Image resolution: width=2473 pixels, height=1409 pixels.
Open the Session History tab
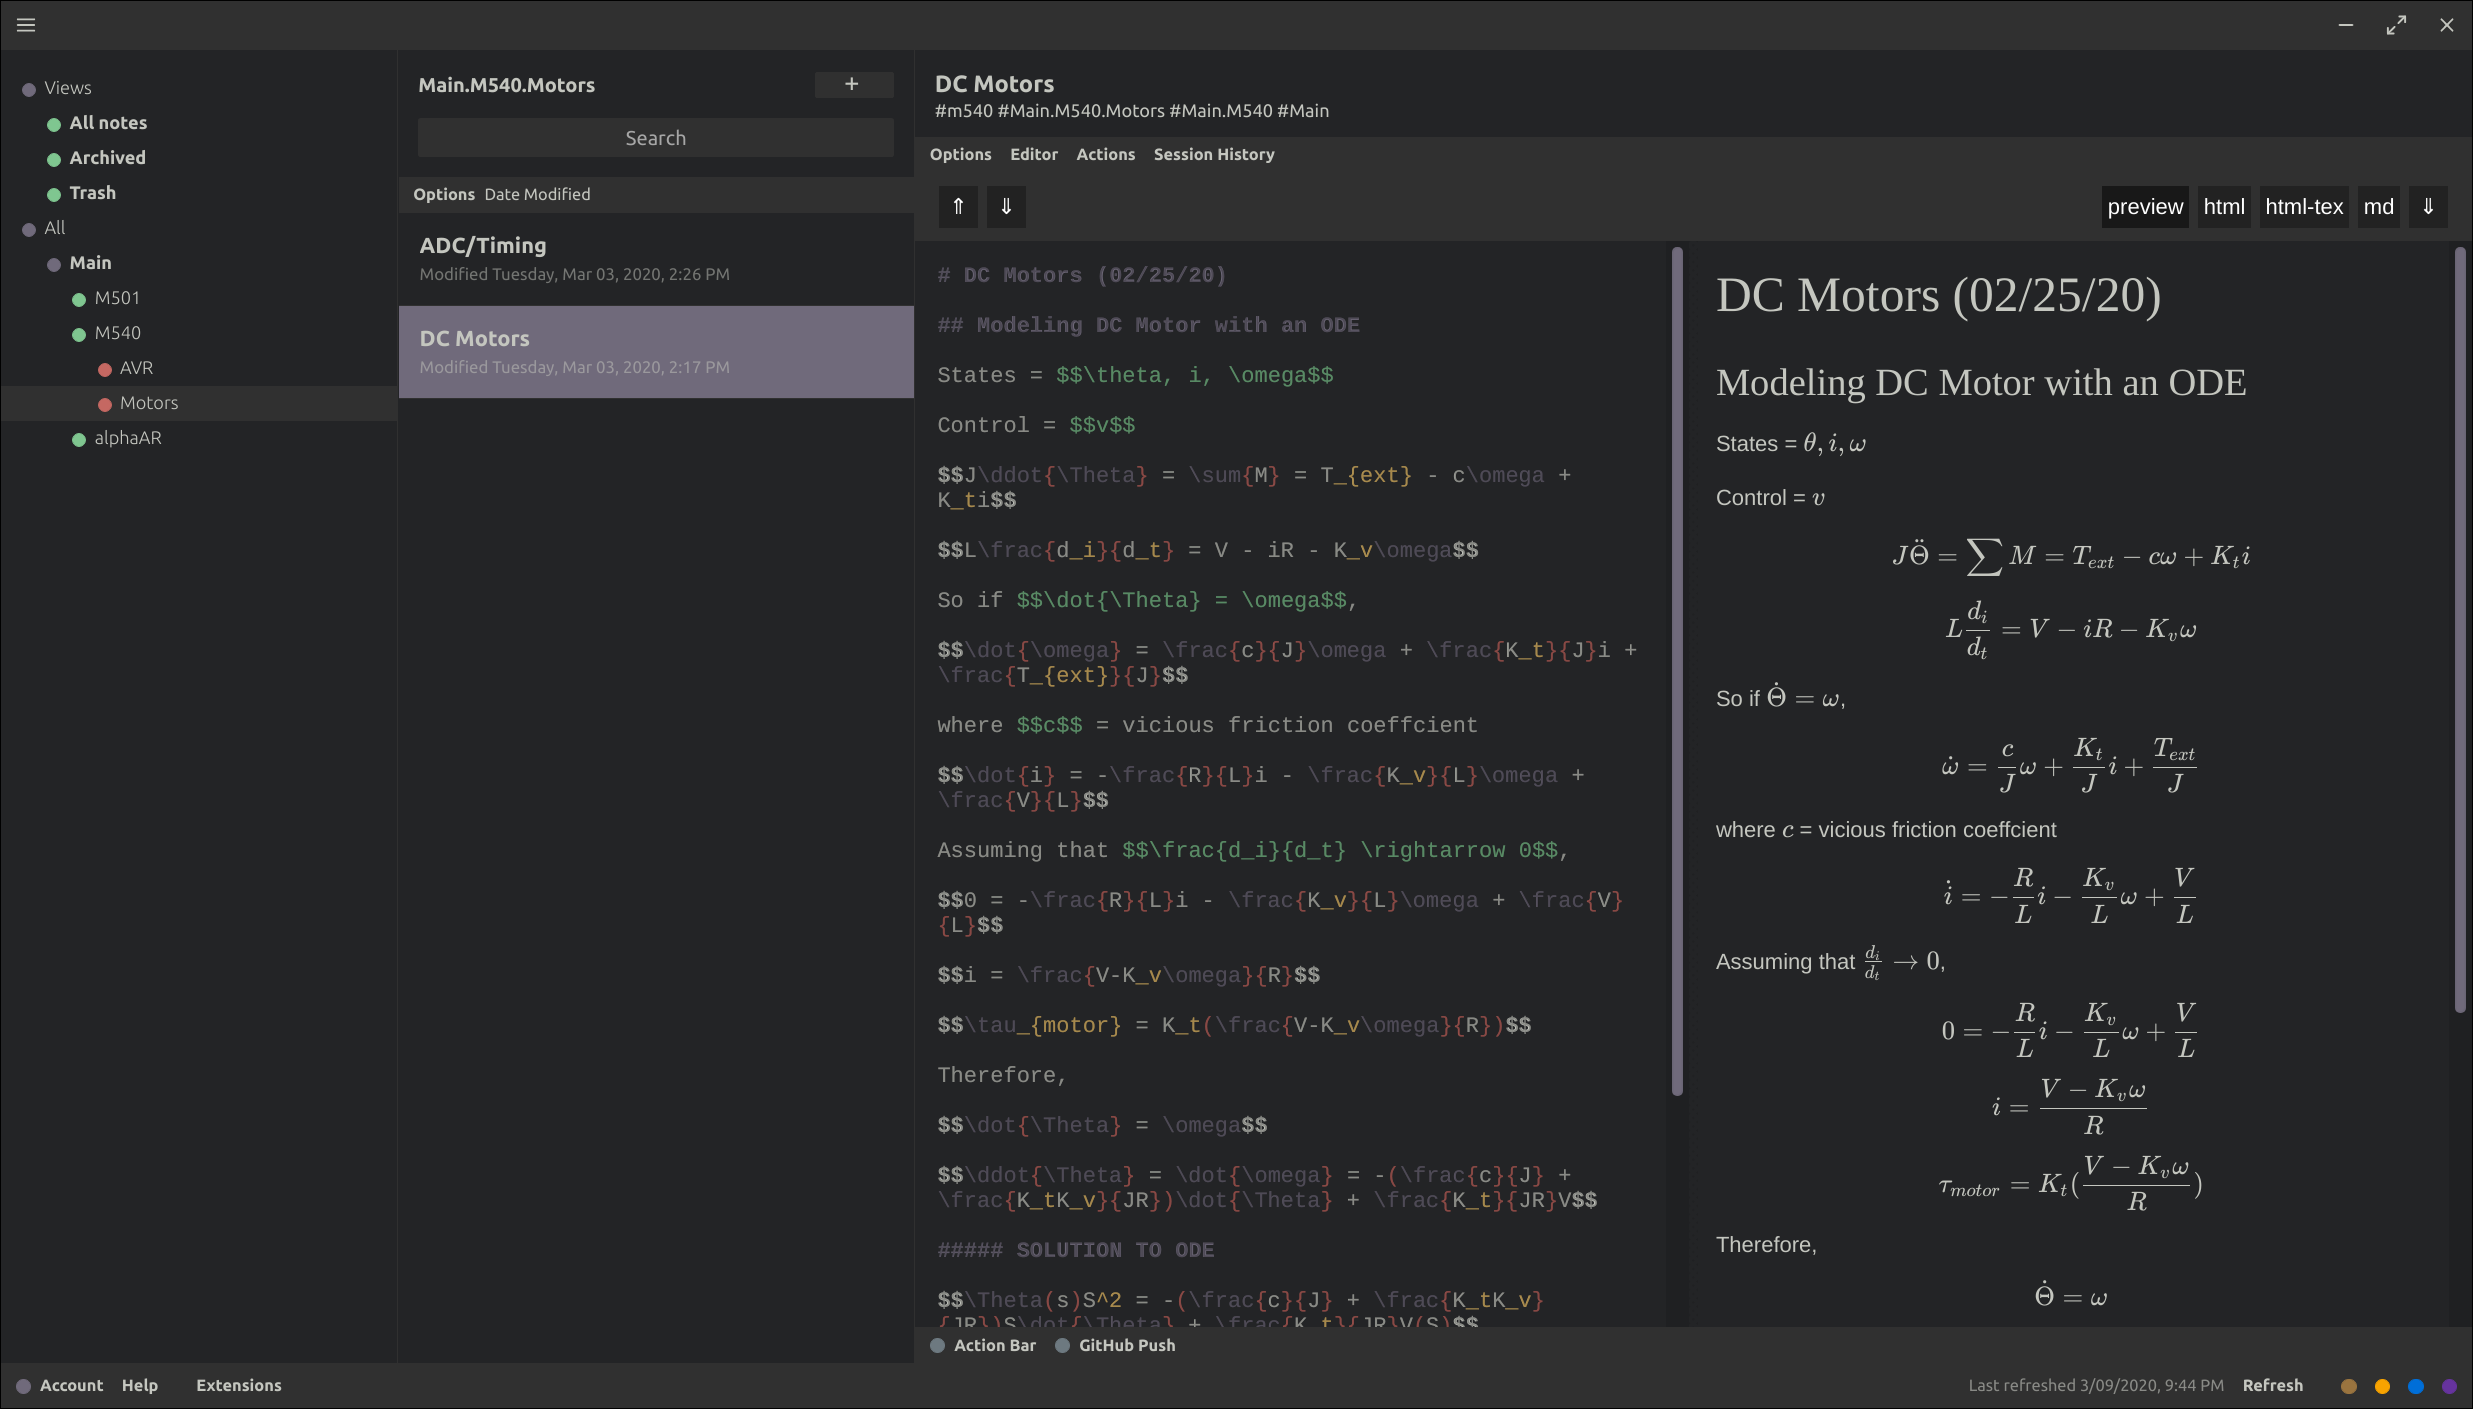coord(1212,154)
